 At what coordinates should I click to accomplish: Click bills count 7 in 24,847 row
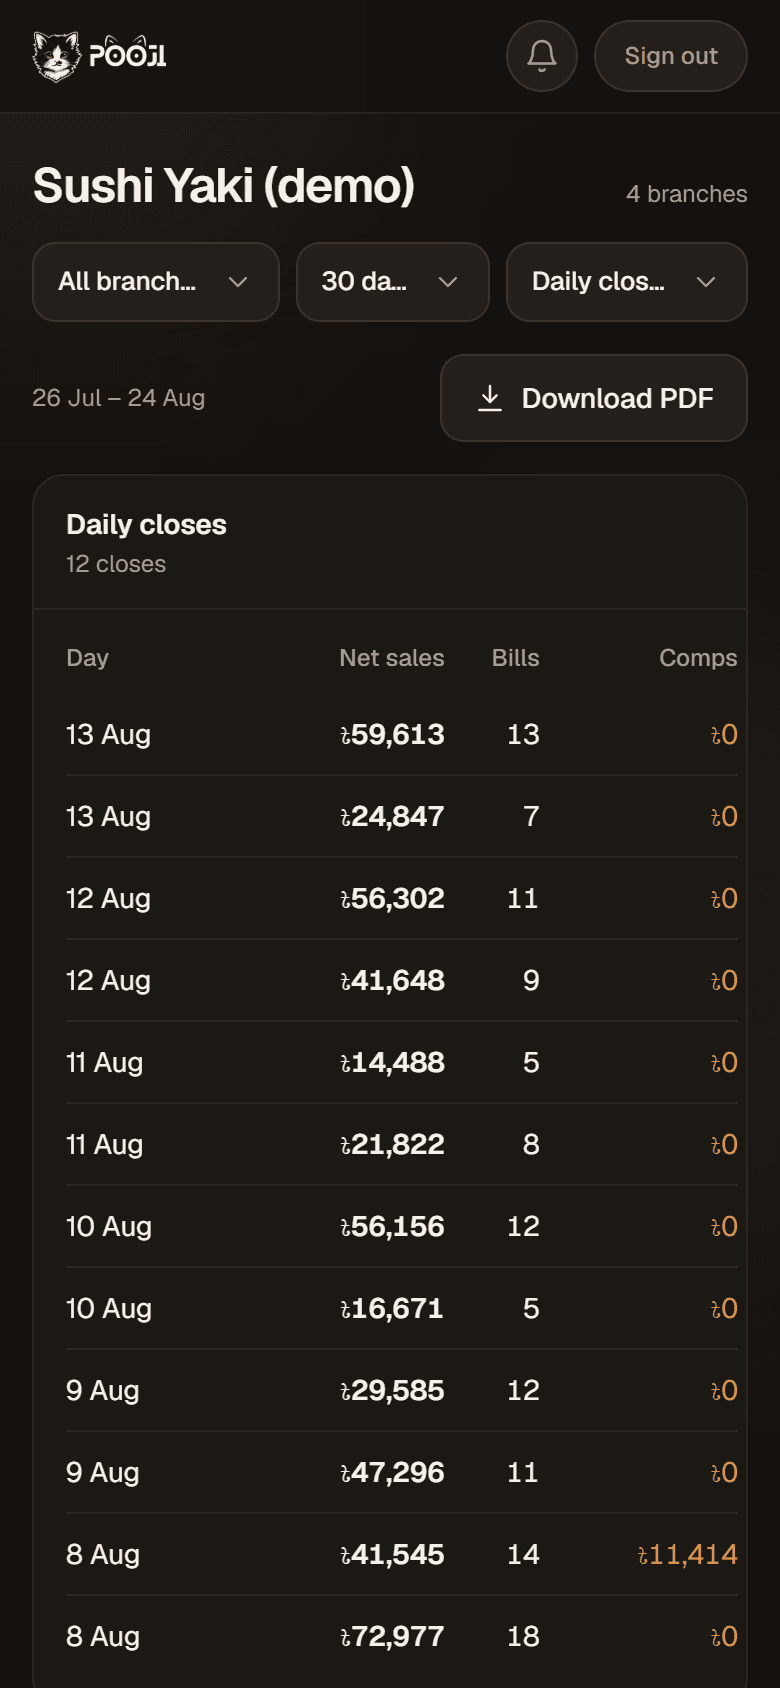[x=531, y=817]
